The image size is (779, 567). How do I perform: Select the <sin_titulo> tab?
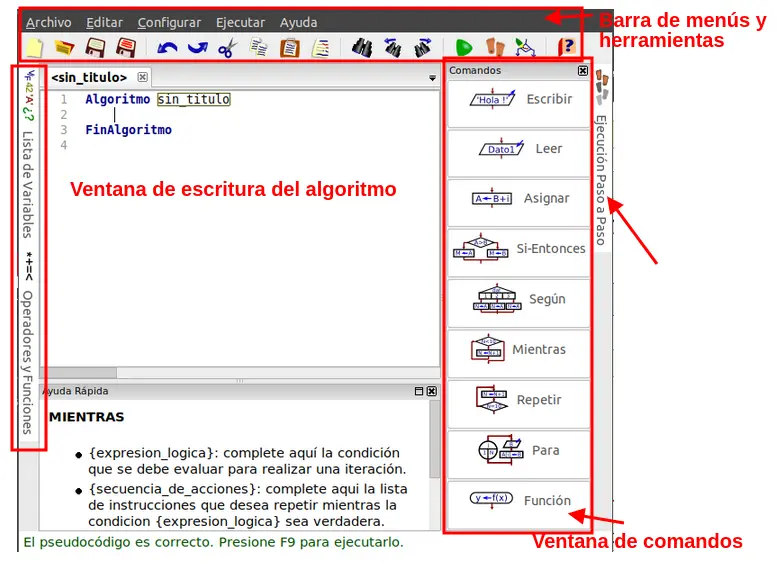89,78
